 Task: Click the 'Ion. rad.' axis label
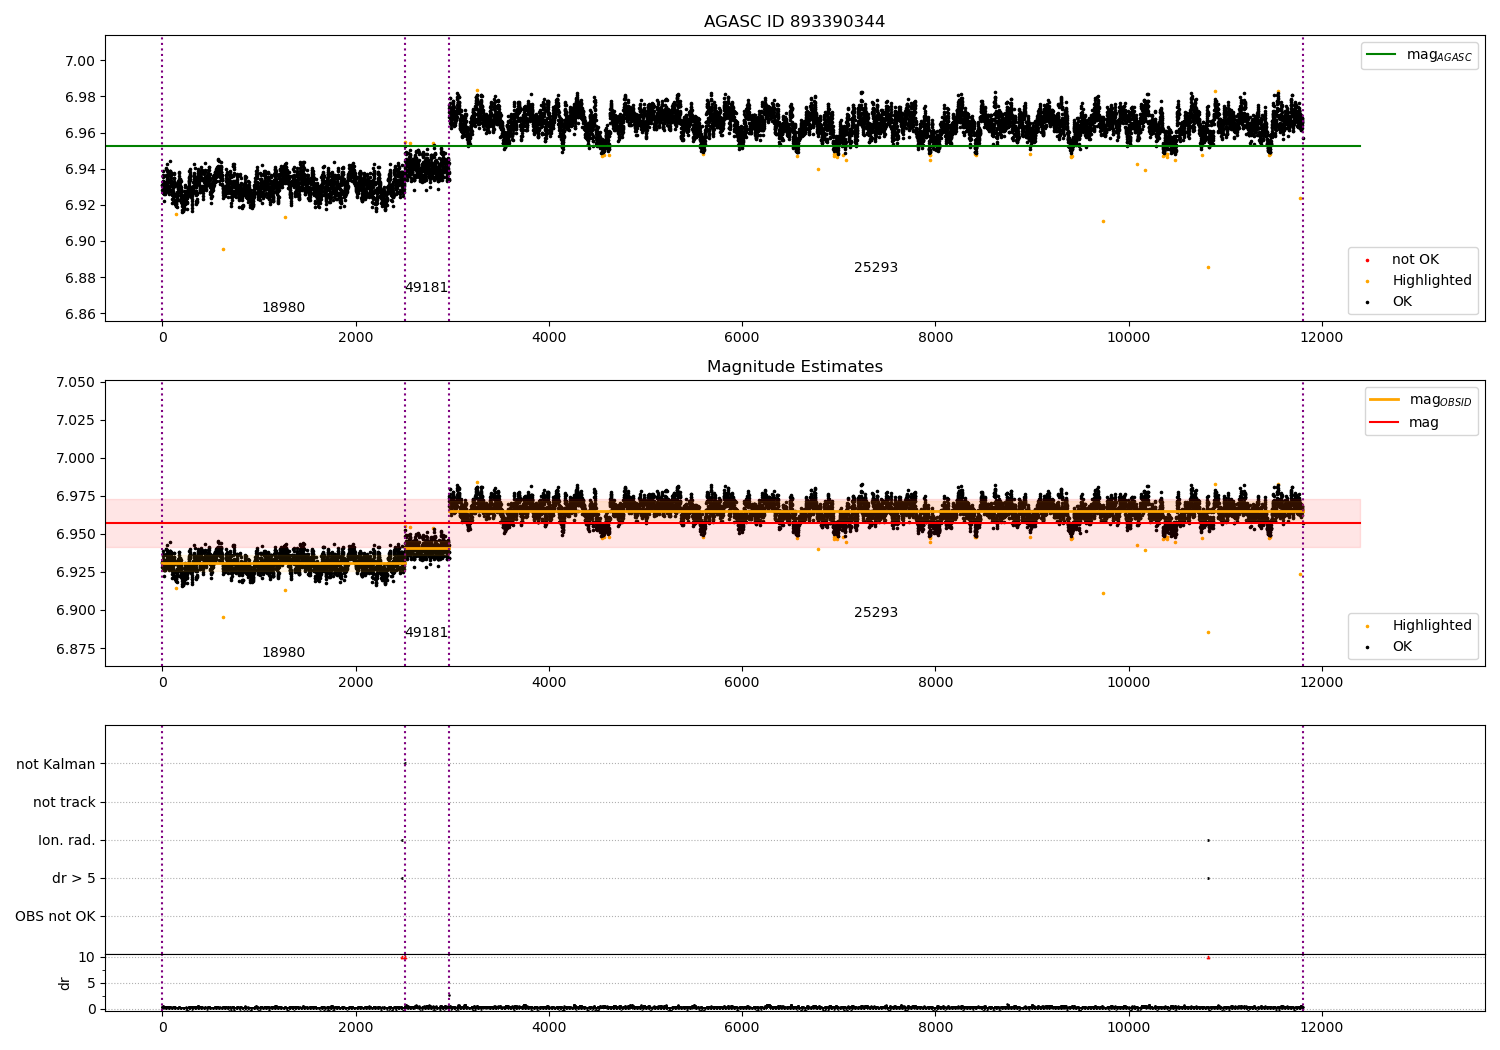click(67, 840)
